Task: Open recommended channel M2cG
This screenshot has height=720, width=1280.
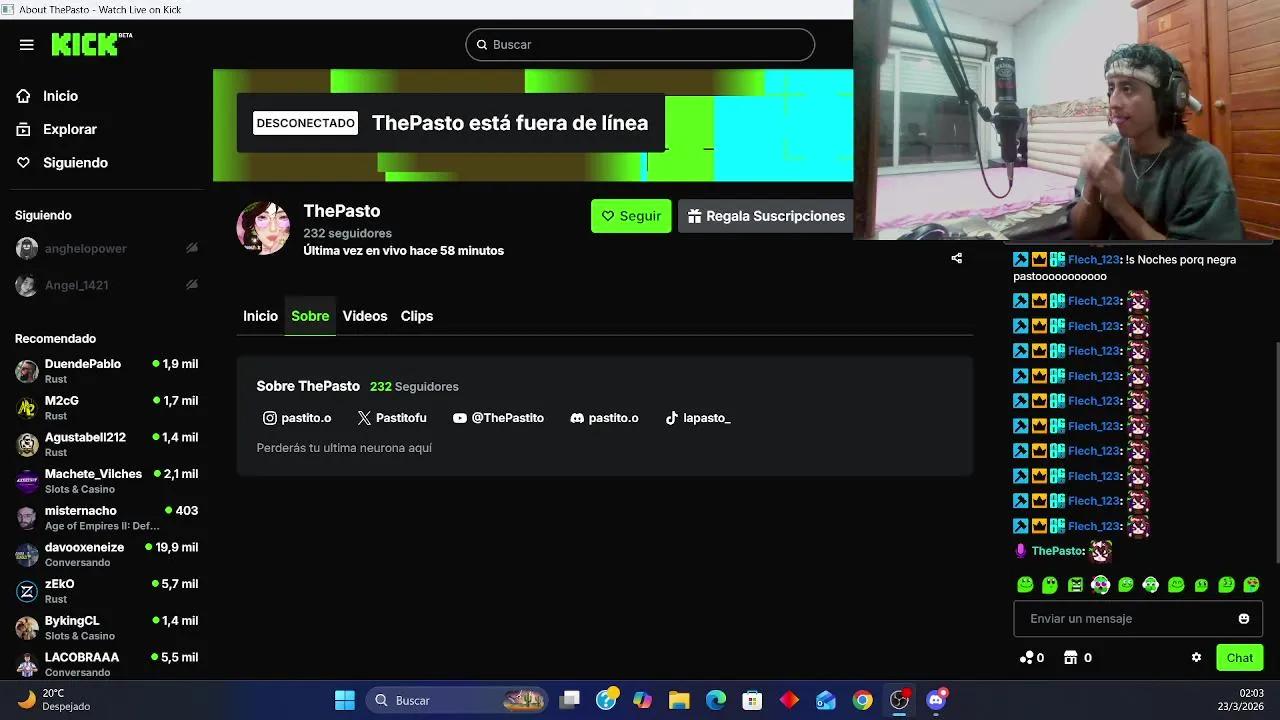Action: click(106, 407)
